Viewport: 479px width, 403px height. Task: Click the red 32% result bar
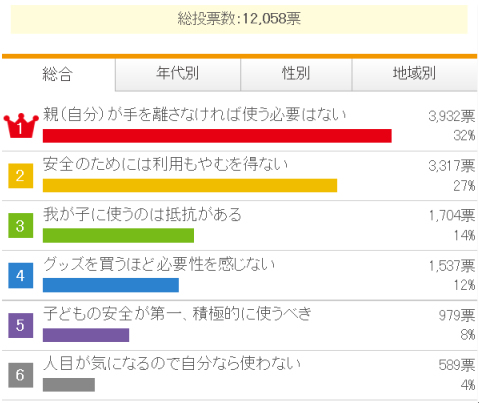pos(217,136)
